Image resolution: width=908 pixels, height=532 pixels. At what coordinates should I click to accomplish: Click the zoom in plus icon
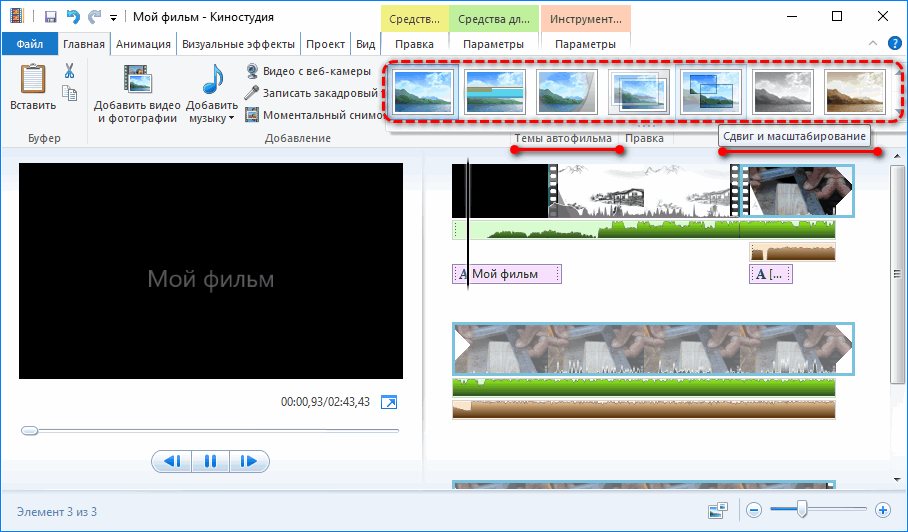pos(883,510)
